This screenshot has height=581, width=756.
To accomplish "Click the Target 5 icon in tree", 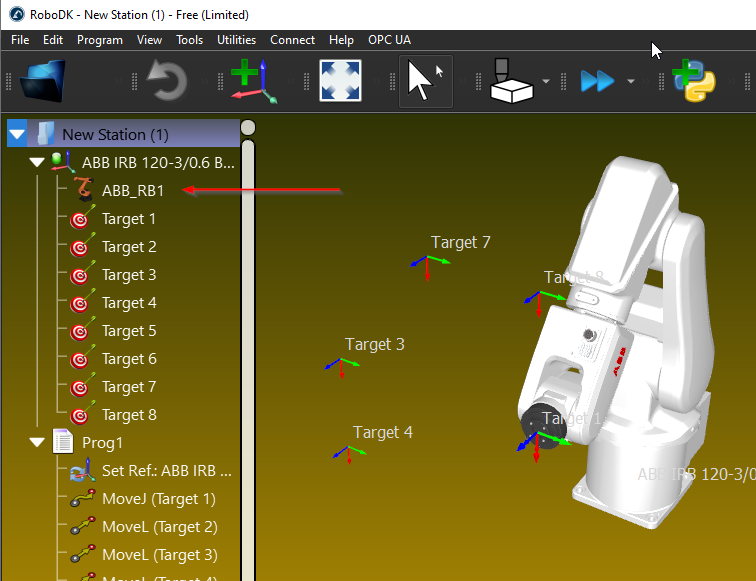I will coord(82,329).
